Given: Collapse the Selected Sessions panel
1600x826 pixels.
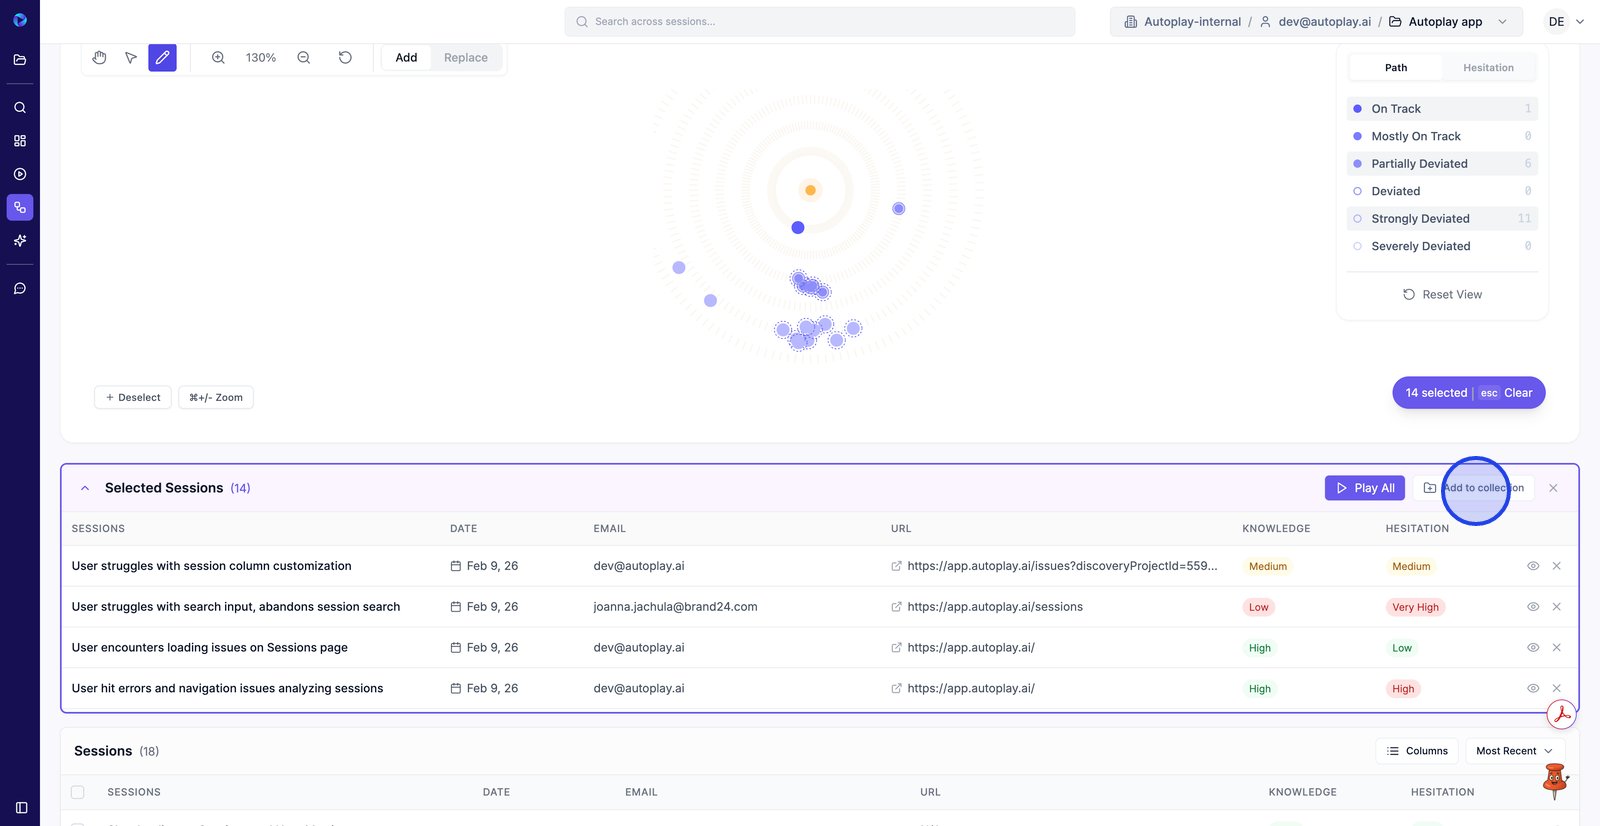Looking at the screenshot, I should coord(85,488).
